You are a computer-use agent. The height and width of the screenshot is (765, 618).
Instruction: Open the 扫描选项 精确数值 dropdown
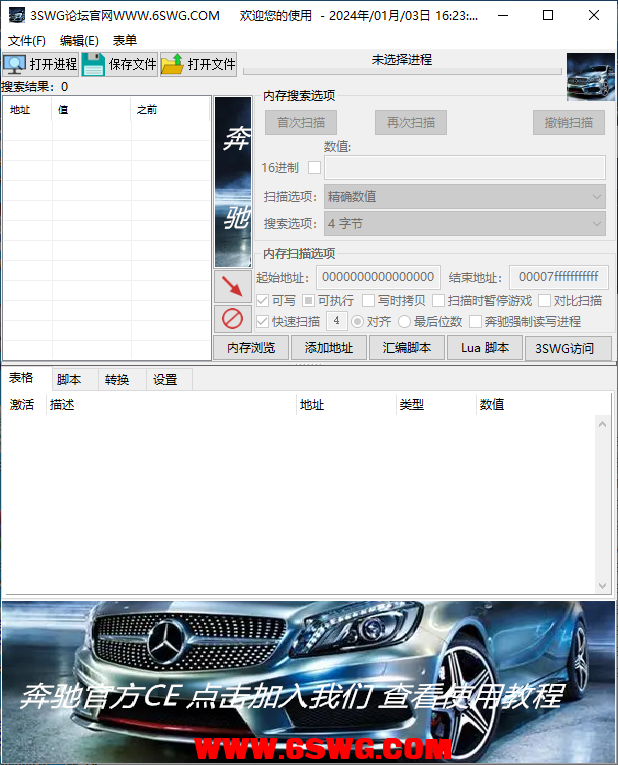[465, 197]
